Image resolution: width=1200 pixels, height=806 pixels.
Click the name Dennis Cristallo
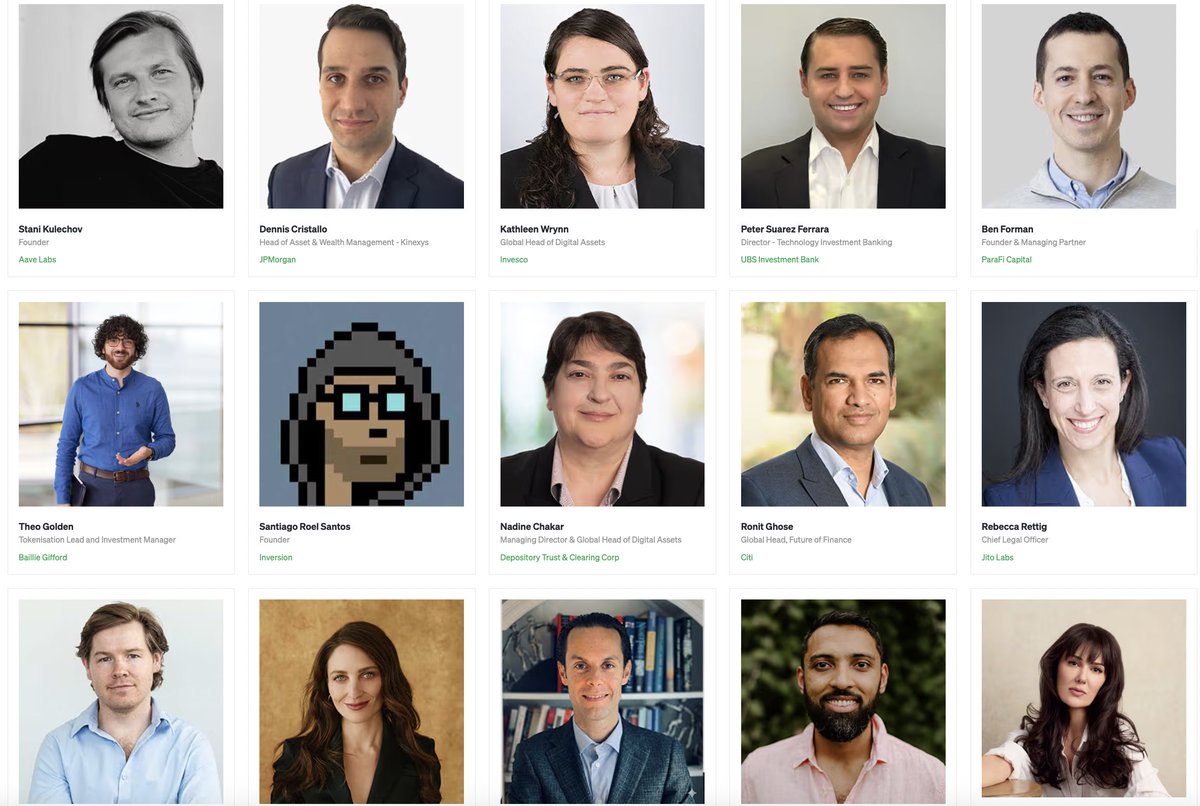point(293,230)
